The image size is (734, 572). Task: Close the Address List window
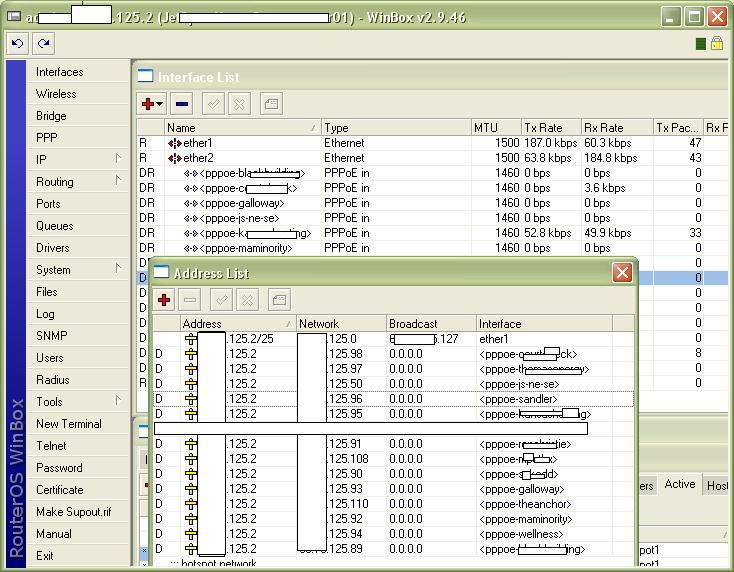(622, 272)
